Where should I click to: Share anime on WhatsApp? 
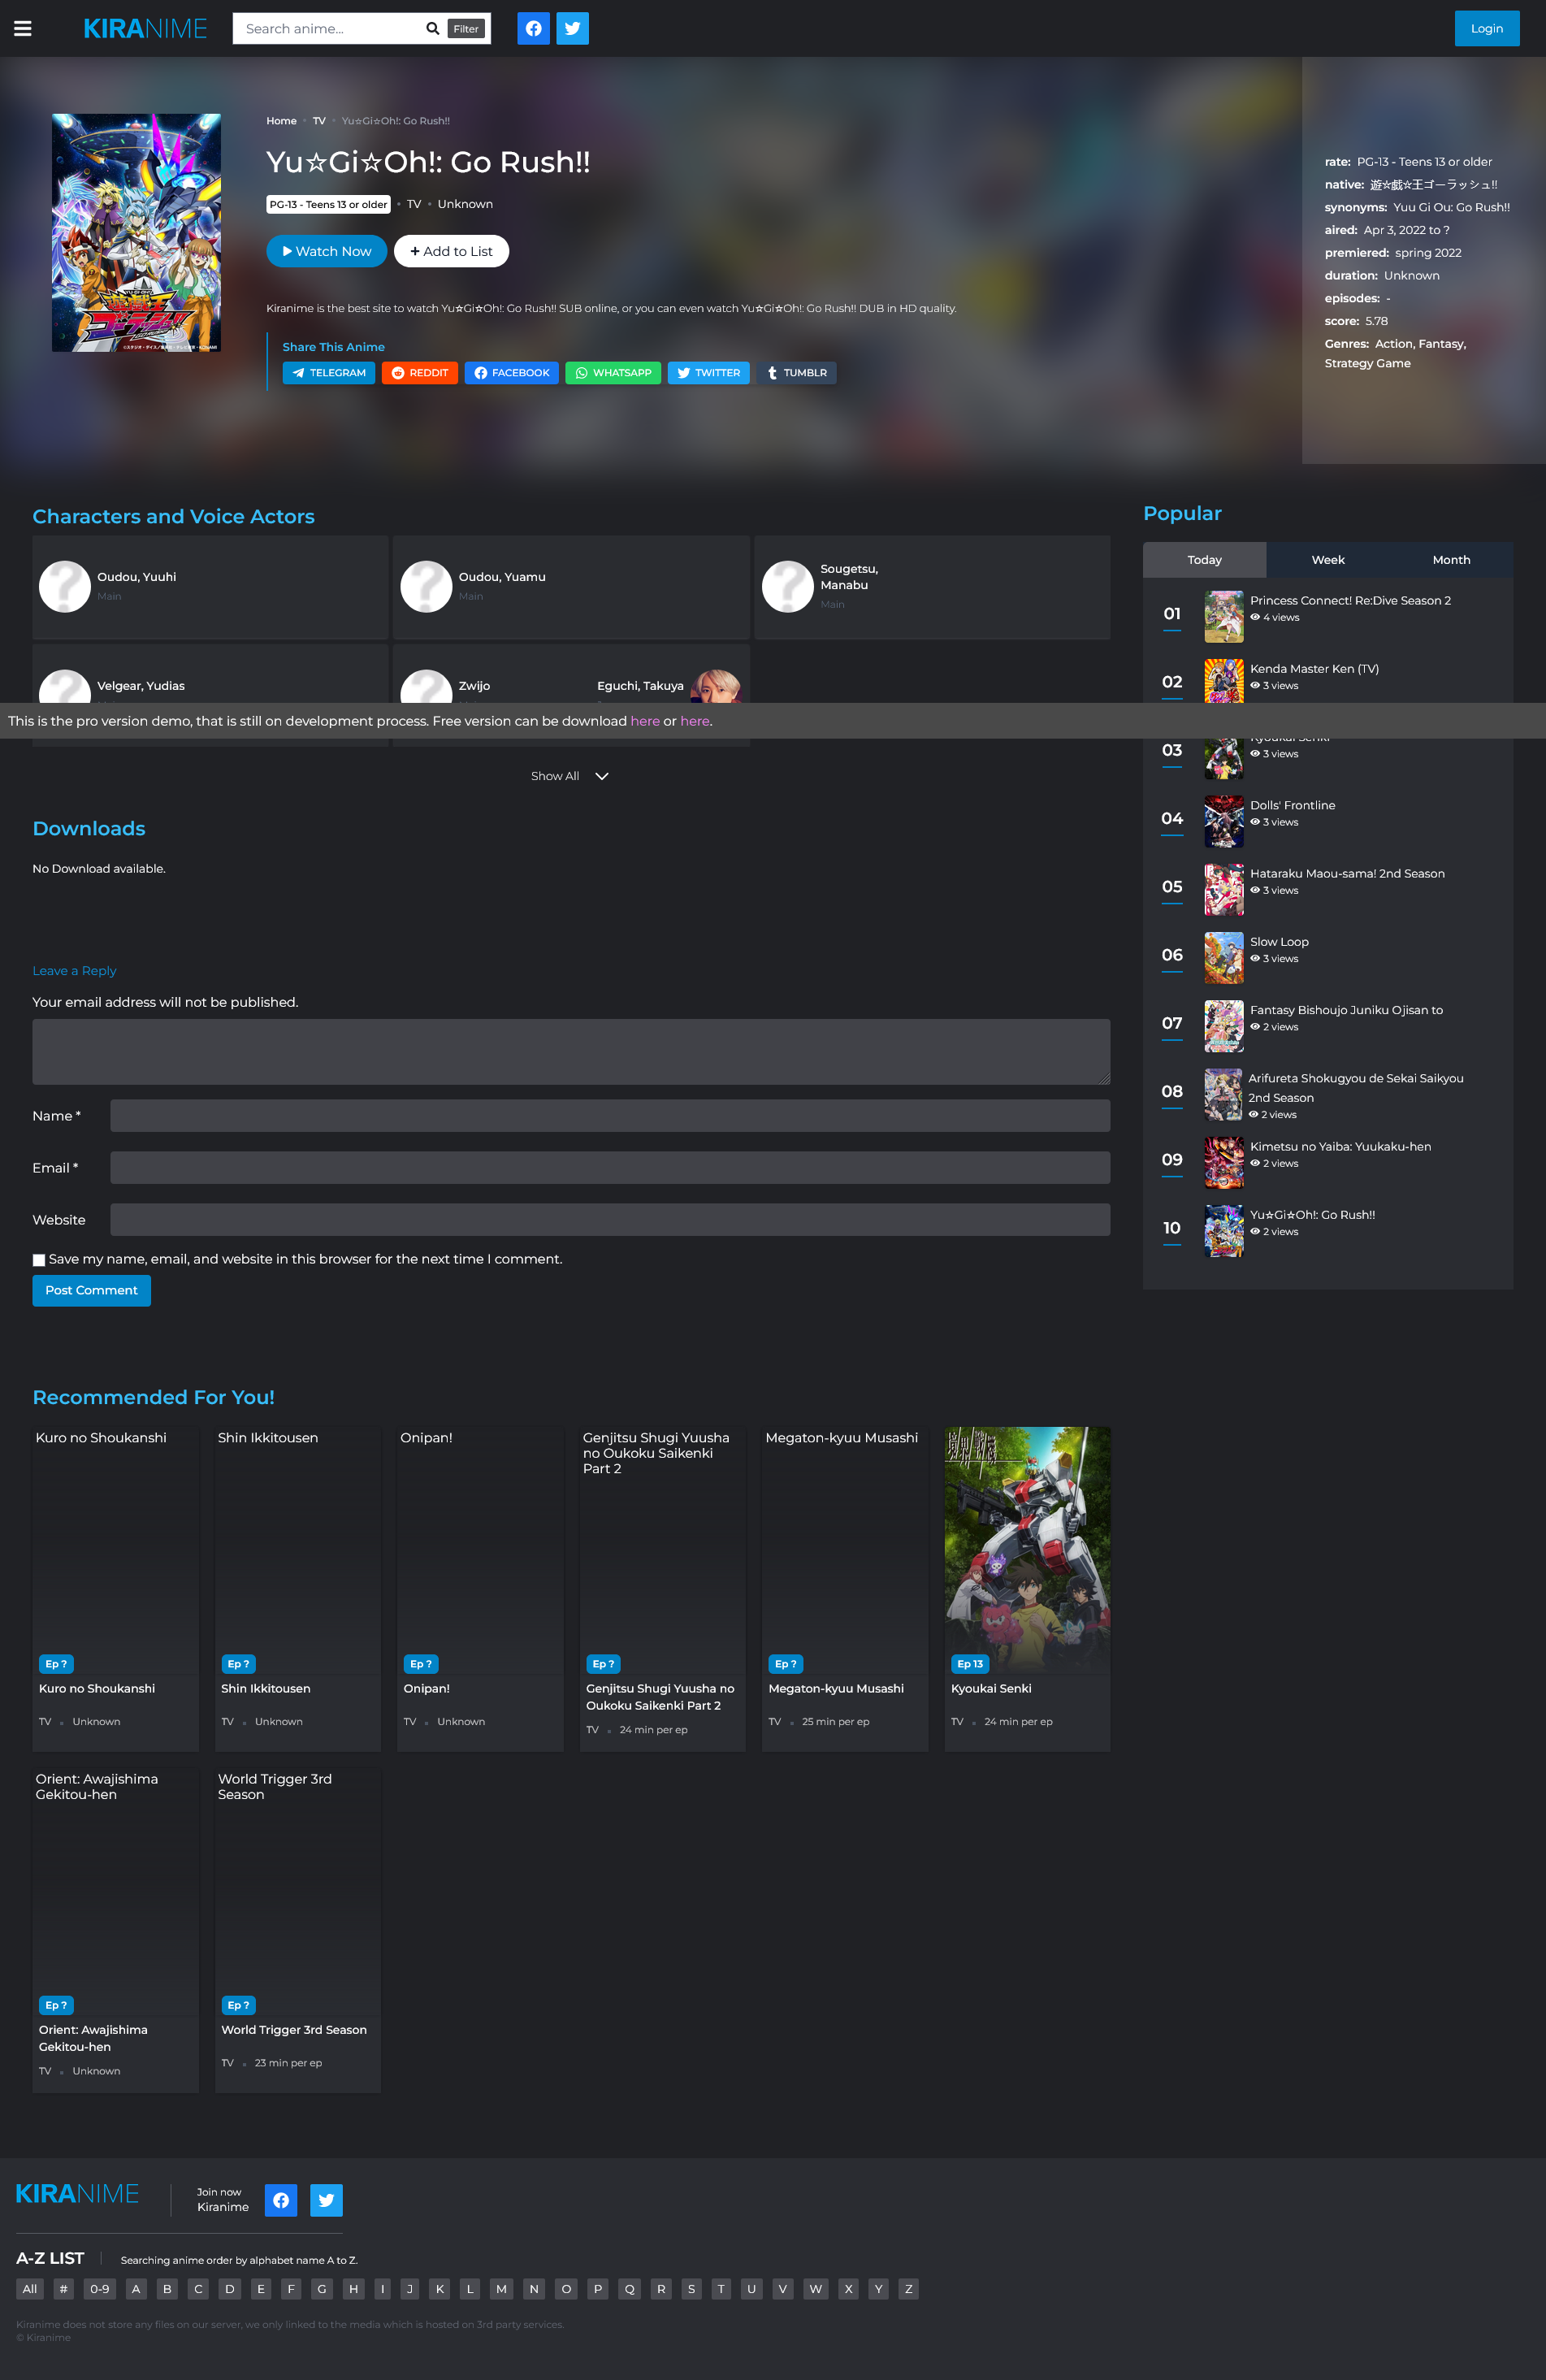pyautogui.click(x=612, y=373)
